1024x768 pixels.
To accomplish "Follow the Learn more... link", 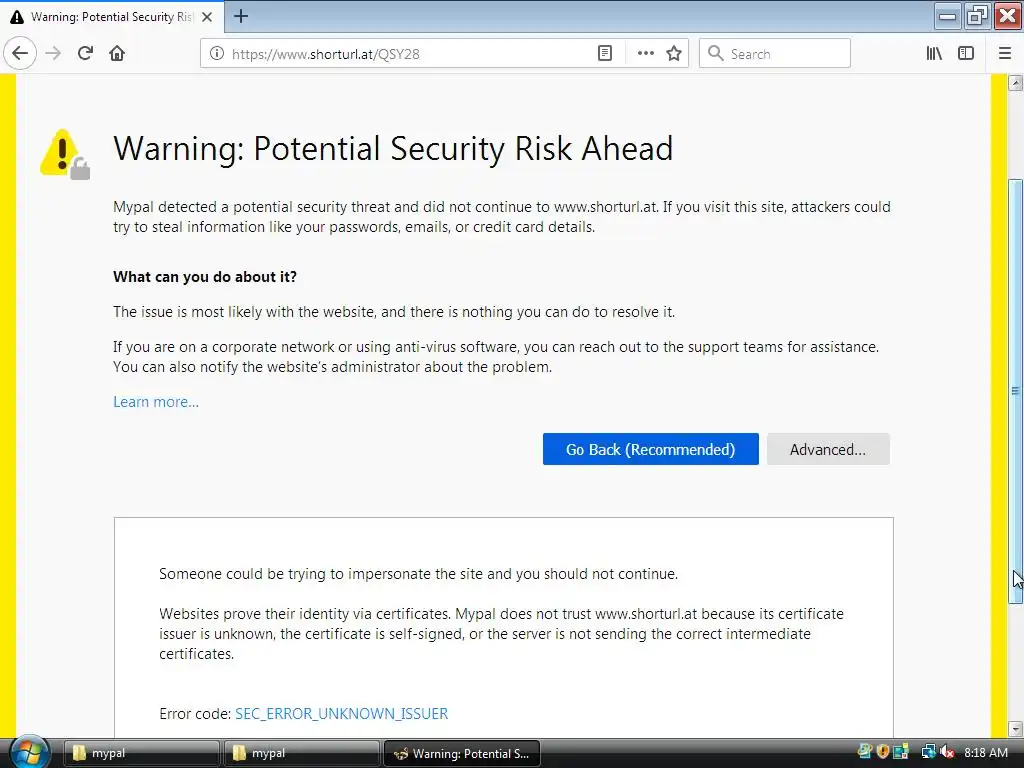I will click(x=156, y=402).
